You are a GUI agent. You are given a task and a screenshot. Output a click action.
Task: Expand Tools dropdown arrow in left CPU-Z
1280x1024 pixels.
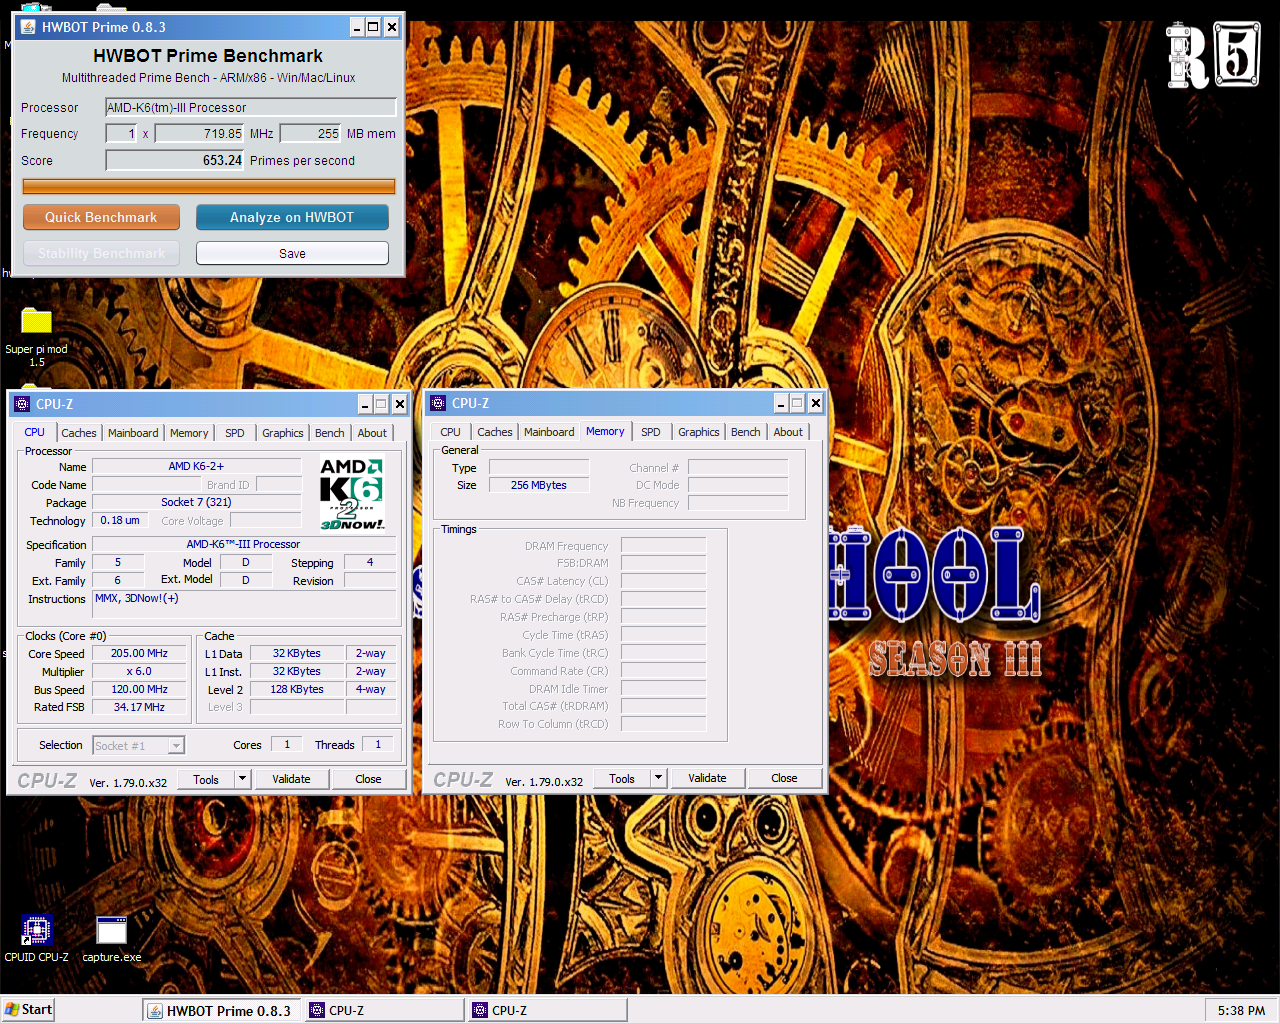click(242, 779)
